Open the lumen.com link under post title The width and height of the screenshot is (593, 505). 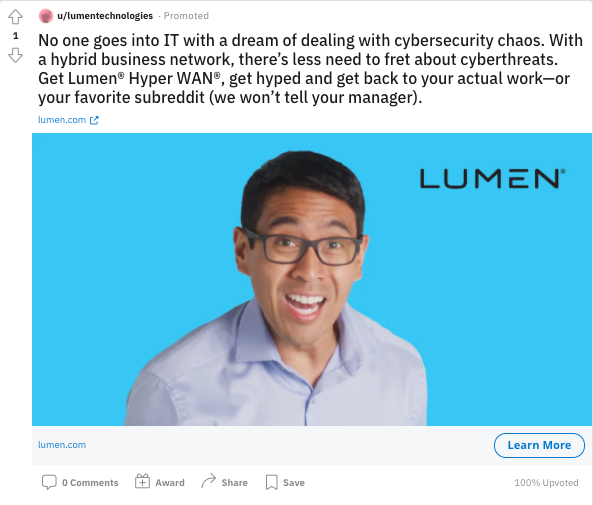coord(62,120)
